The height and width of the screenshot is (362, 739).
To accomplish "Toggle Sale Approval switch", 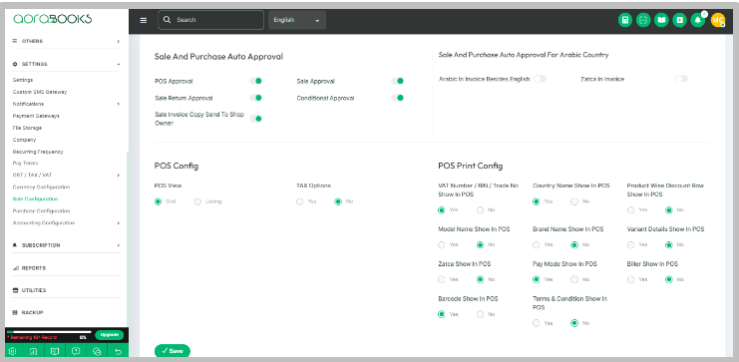I will point(397,81).
